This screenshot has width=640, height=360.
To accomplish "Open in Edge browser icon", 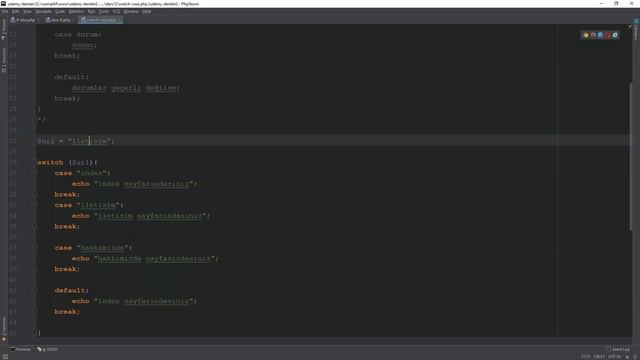I will coord(615,35).
